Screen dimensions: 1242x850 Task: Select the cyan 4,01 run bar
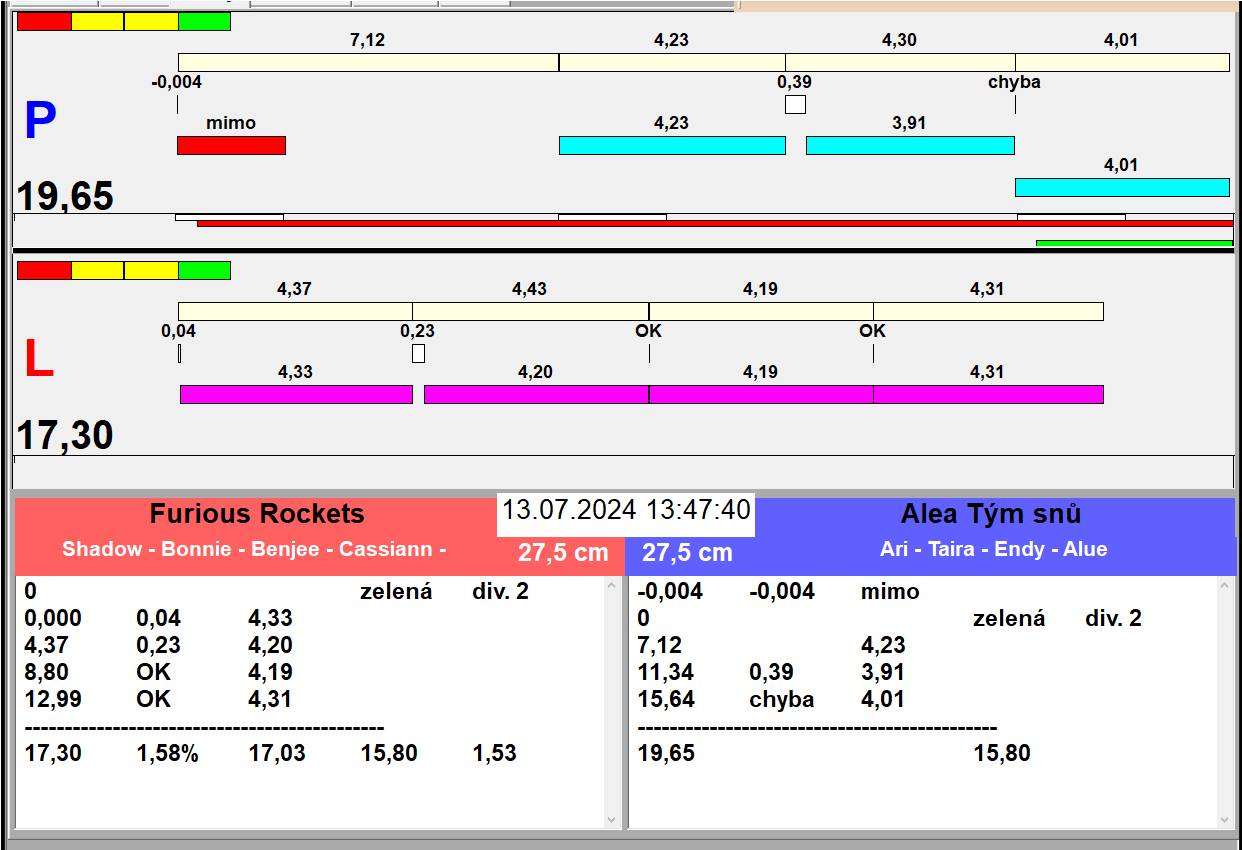[1122, 187]
